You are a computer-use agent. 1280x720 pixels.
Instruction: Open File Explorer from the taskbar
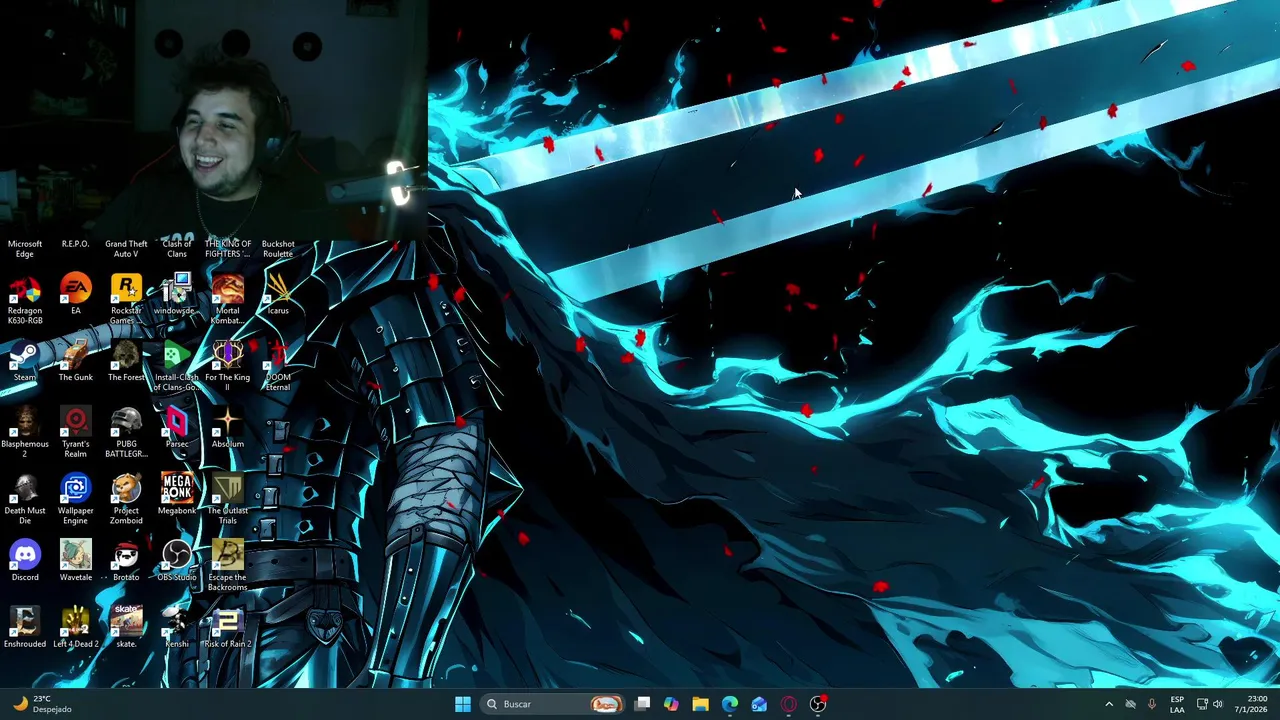(701, 704)
